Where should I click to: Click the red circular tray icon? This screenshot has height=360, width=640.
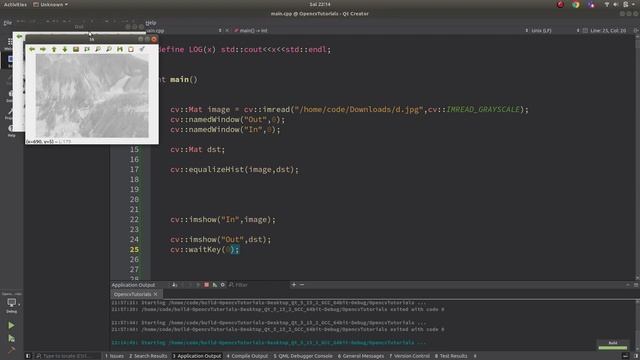pos(560,4)
